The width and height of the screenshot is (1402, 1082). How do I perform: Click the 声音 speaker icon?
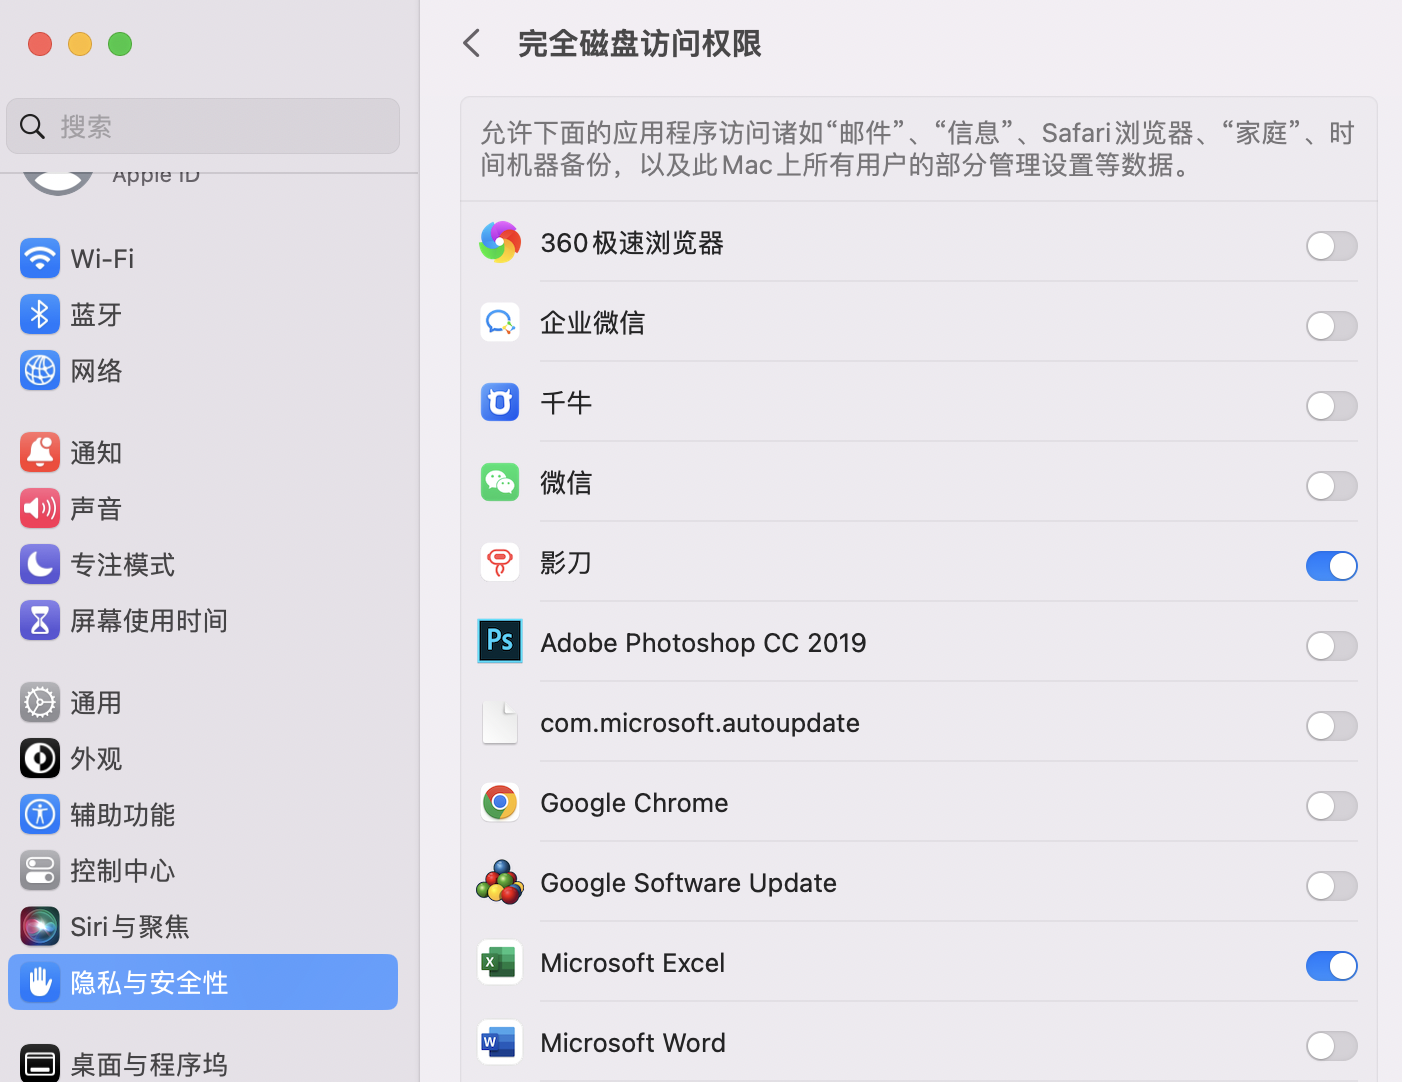[x=40, y=509]
